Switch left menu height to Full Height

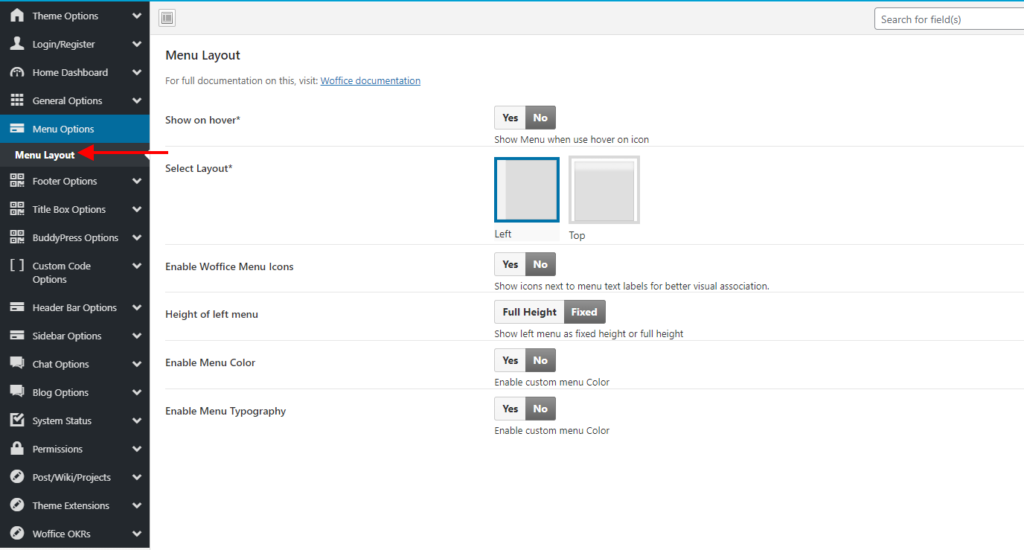click(529, 312)
